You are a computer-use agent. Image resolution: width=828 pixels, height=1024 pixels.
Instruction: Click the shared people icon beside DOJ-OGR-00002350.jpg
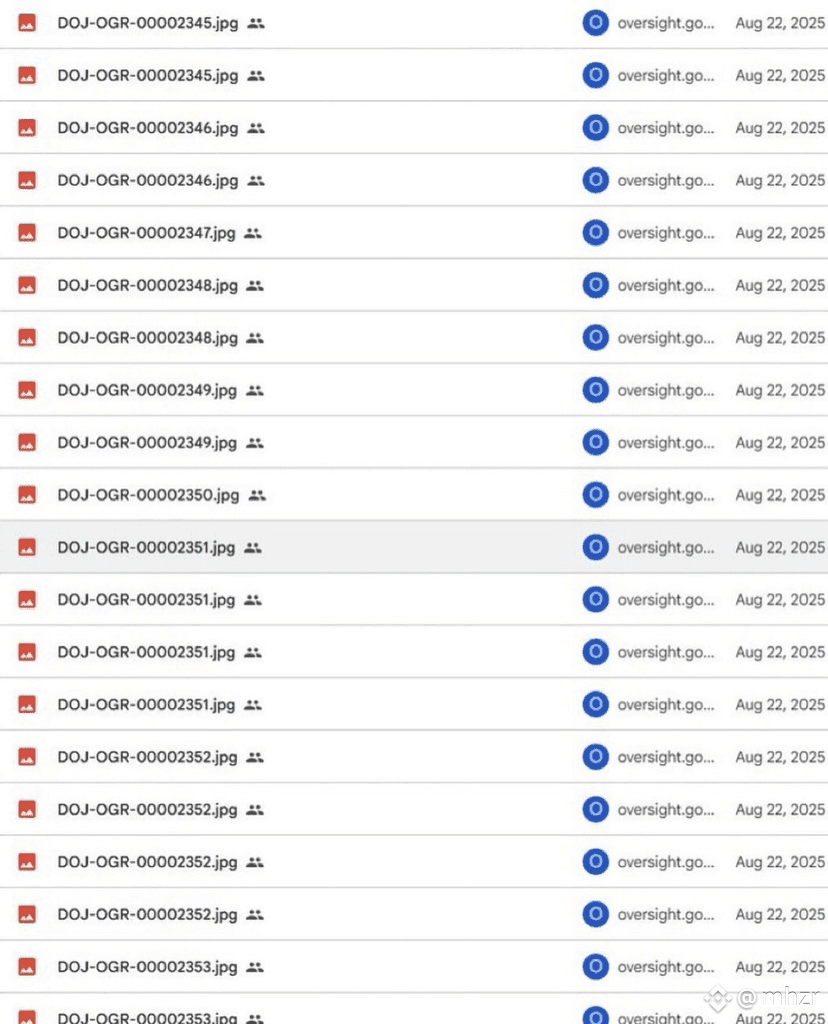(257, 495)
